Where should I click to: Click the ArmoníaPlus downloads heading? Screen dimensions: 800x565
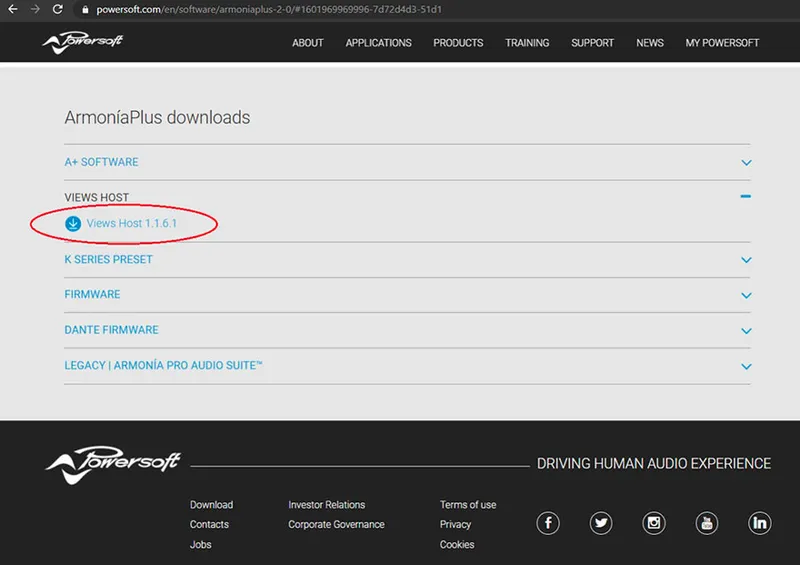point(157,117)
